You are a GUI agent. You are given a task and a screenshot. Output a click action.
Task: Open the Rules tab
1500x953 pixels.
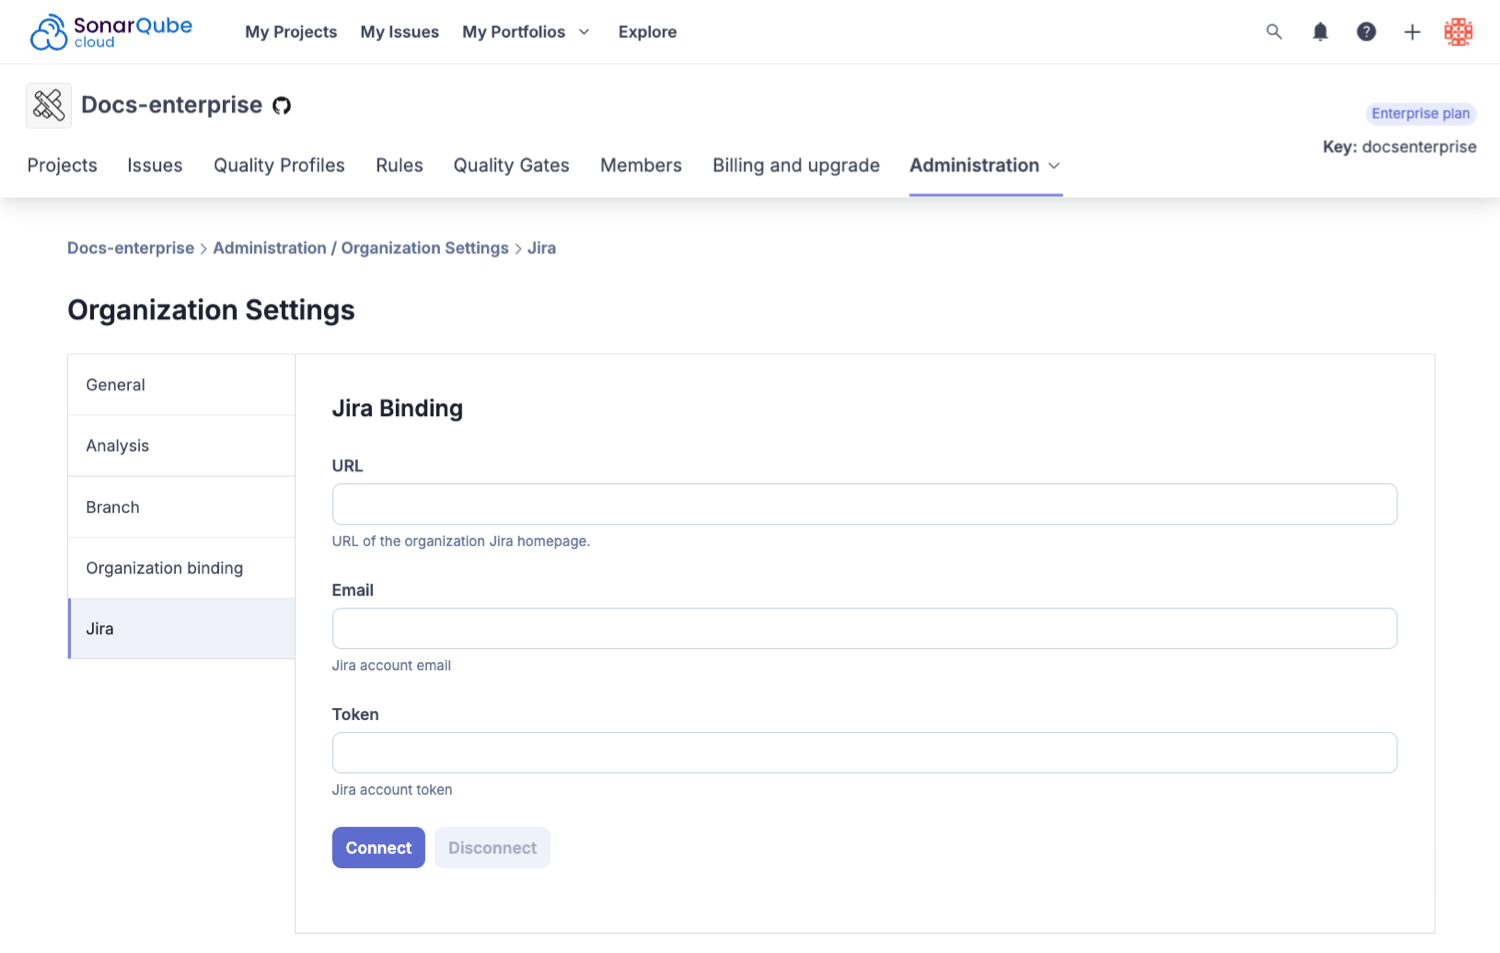coord(399,165)
